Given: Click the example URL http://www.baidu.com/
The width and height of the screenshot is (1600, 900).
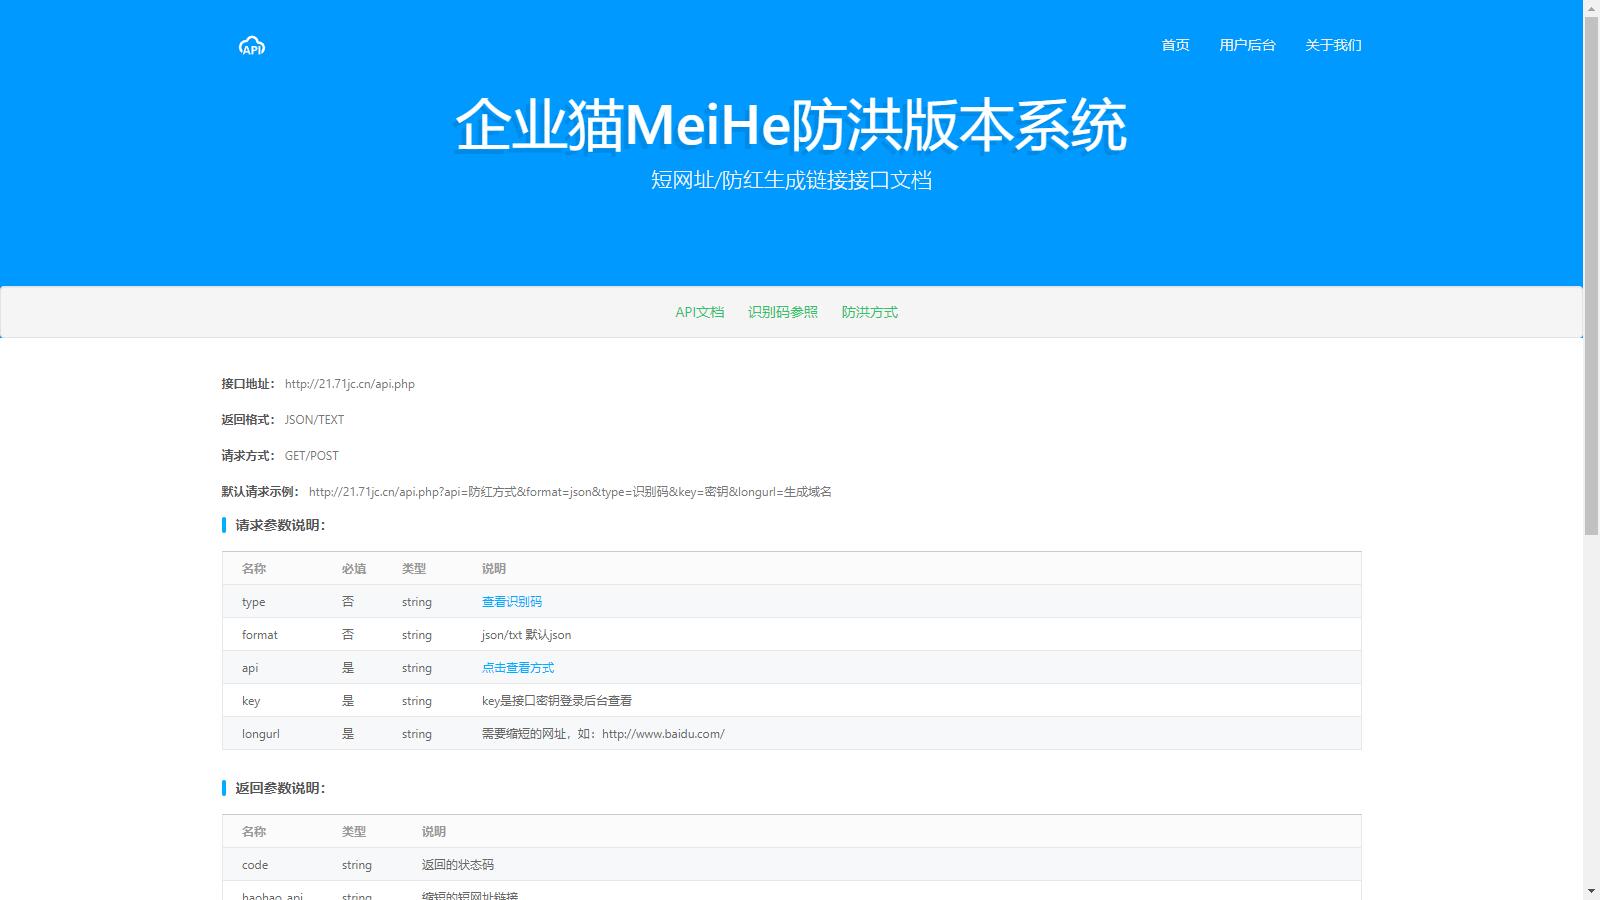Looking at the screenshot, I should point(665,733).
